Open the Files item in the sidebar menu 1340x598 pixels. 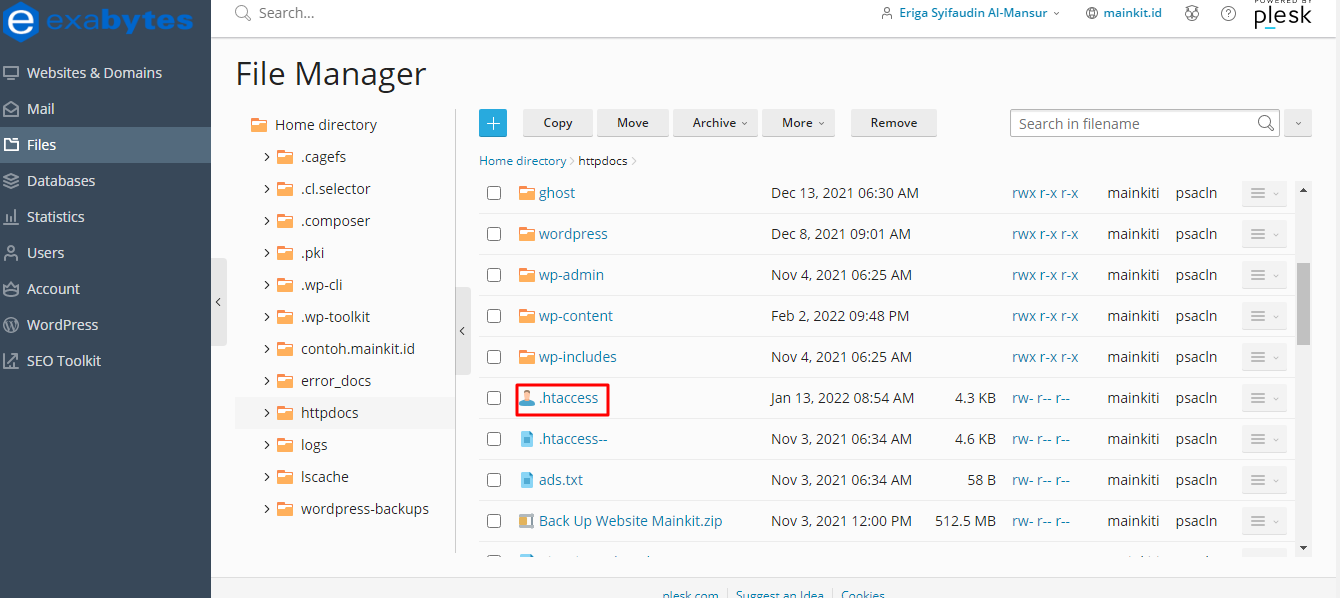point(41,144)
